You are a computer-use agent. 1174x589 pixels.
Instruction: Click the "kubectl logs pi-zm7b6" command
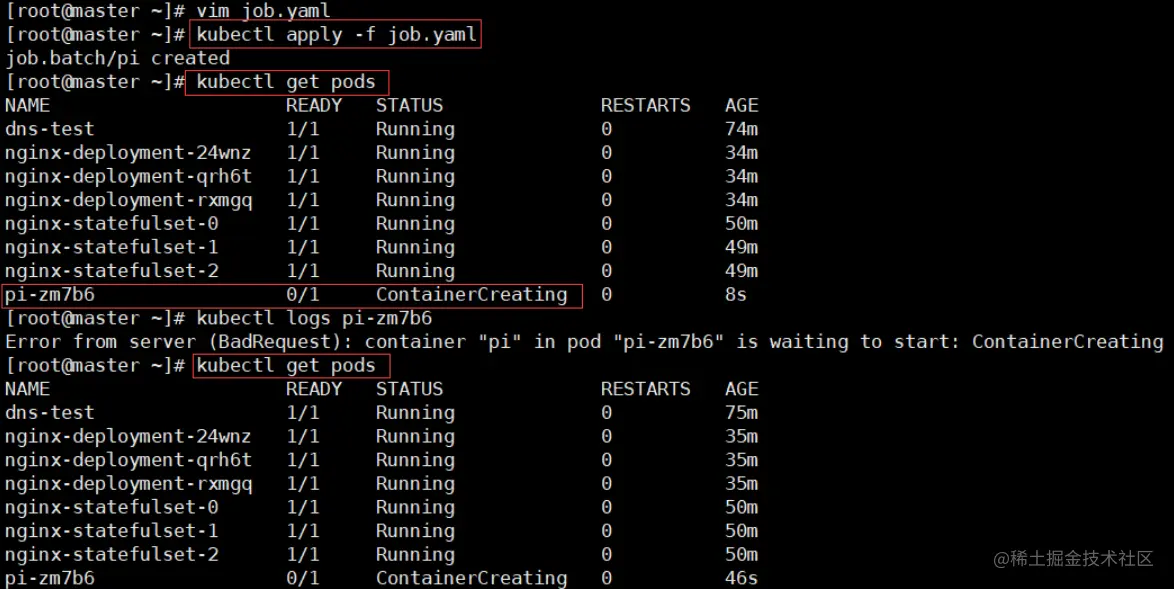pyautogui.click(x=314, y=318)
